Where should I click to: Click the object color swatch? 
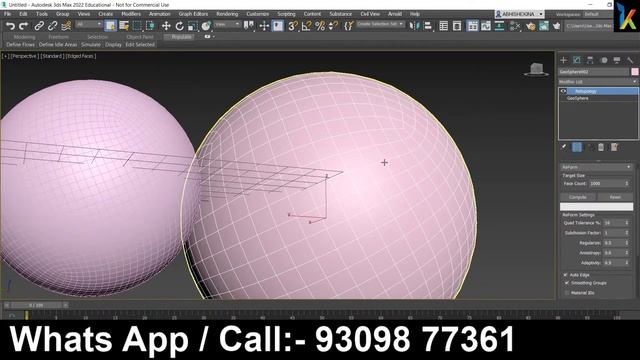tap(635, 72)
